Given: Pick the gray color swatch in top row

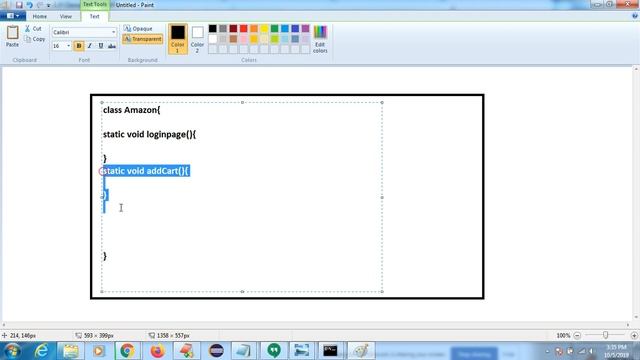Looking at the screenshot, I should pos(223,29).
